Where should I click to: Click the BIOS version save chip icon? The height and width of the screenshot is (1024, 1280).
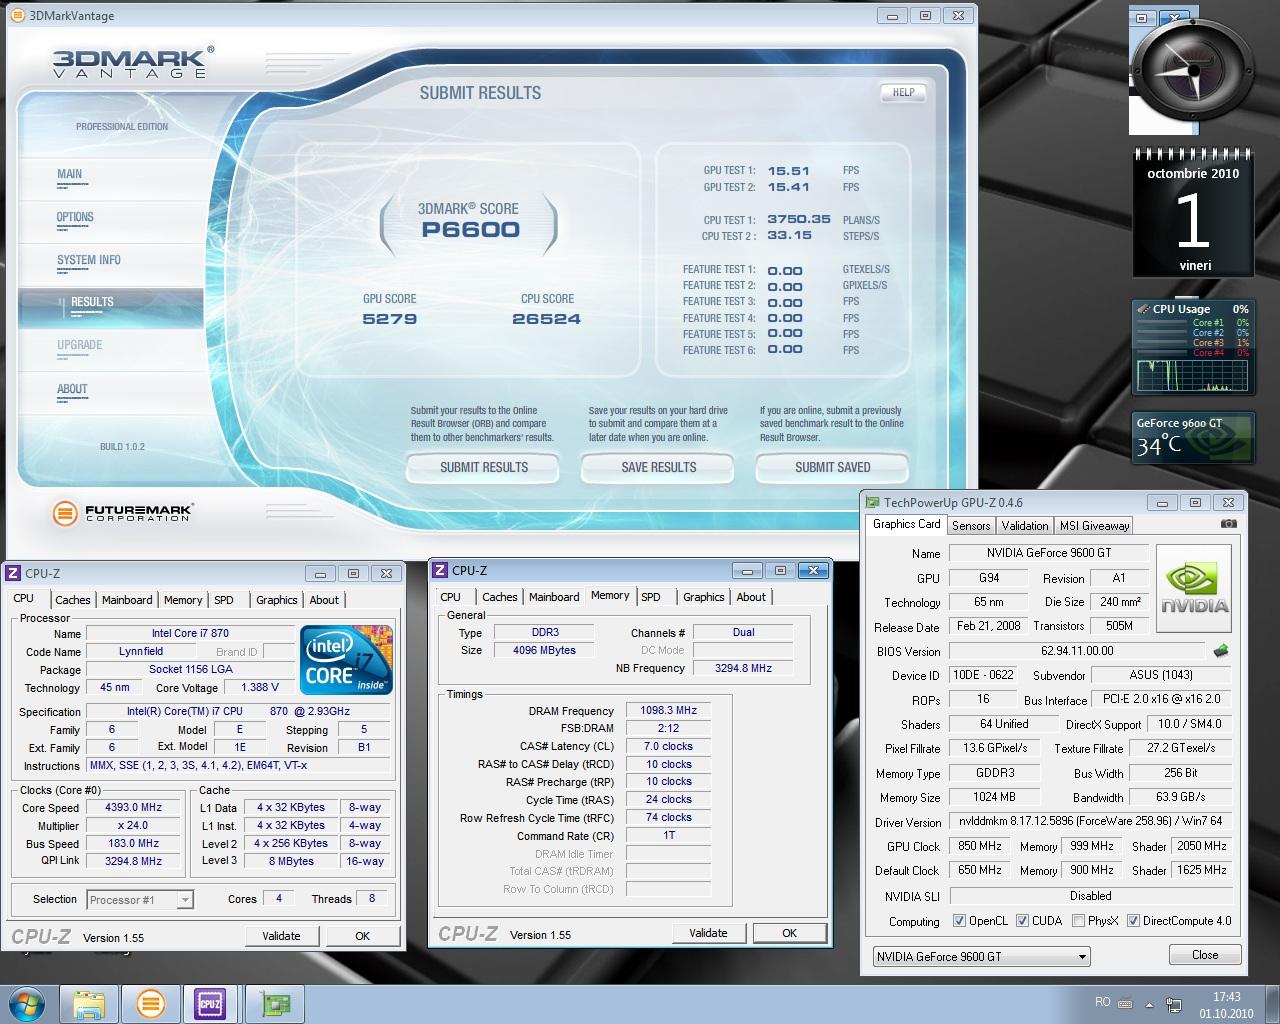(x=1221, y=651)
